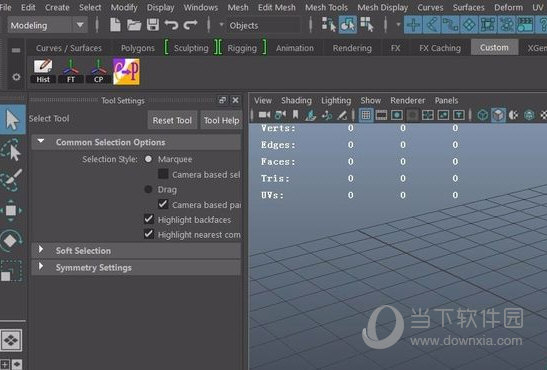Screen dimensions: 547x370
Task: Open the Edit Mesh menu
Action: (x=277, y=7)
